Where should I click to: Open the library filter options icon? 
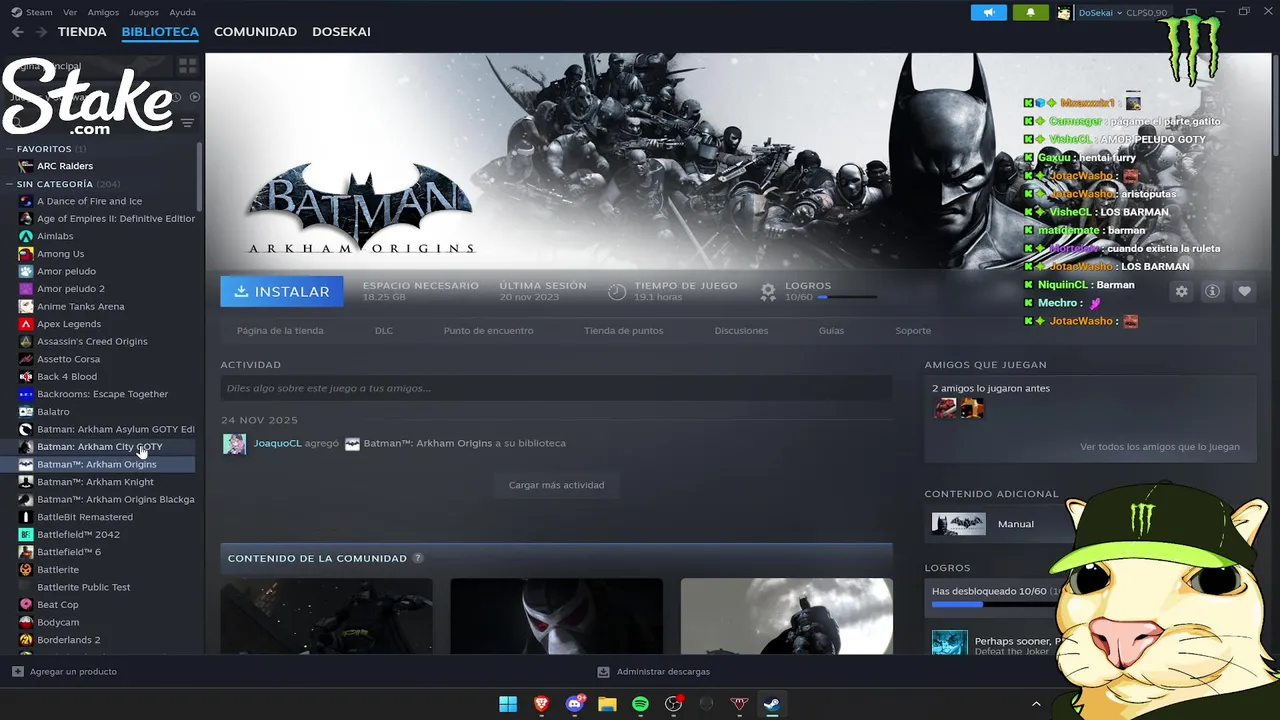click(x=187, y=123)
